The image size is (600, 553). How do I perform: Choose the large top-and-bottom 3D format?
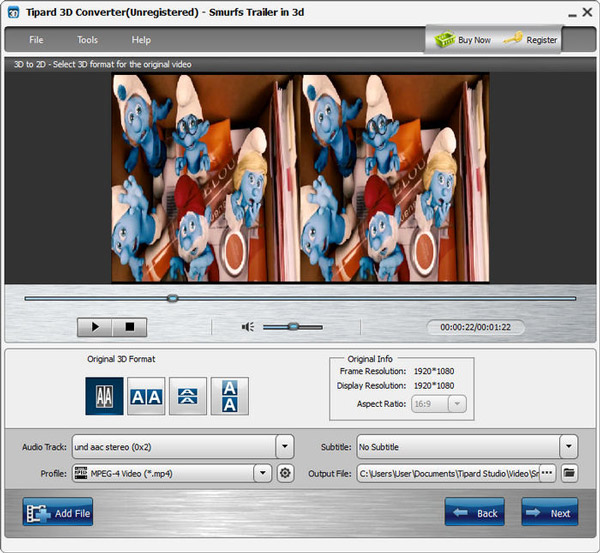pos(230,396)
